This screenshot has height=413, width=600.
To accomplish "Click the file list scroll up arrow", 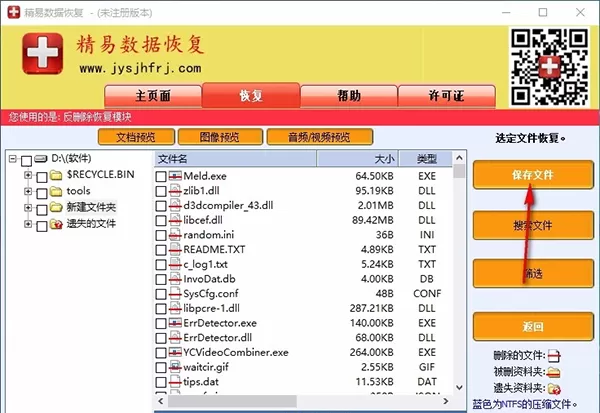I will click(459, 158).
